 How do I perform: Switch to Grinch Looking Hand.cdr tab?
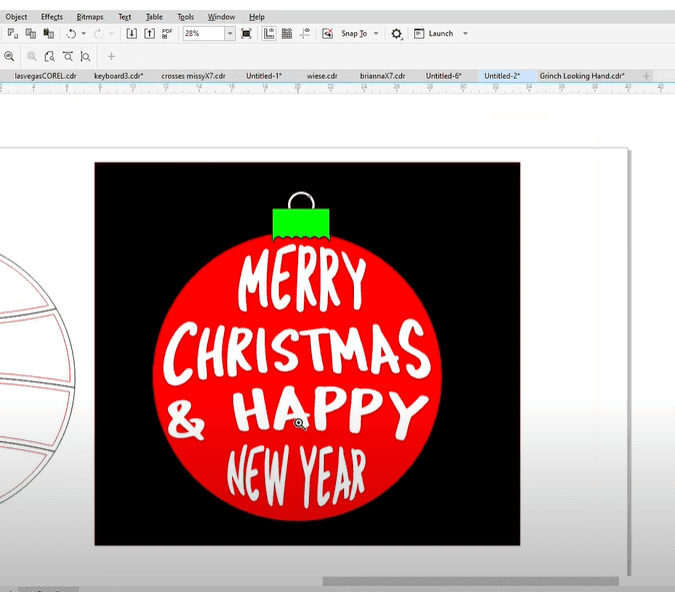pos(582,76)
